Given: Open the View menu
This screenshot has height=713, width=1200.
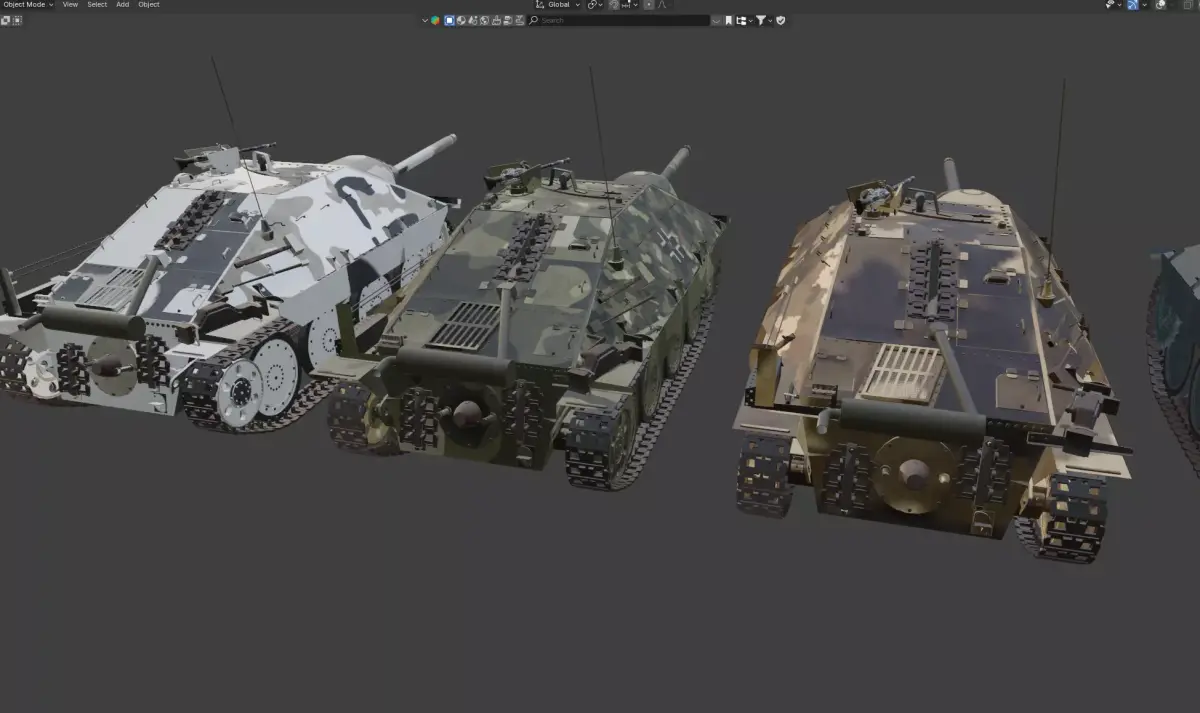Looking at the screenshot, I should (70, 4).
